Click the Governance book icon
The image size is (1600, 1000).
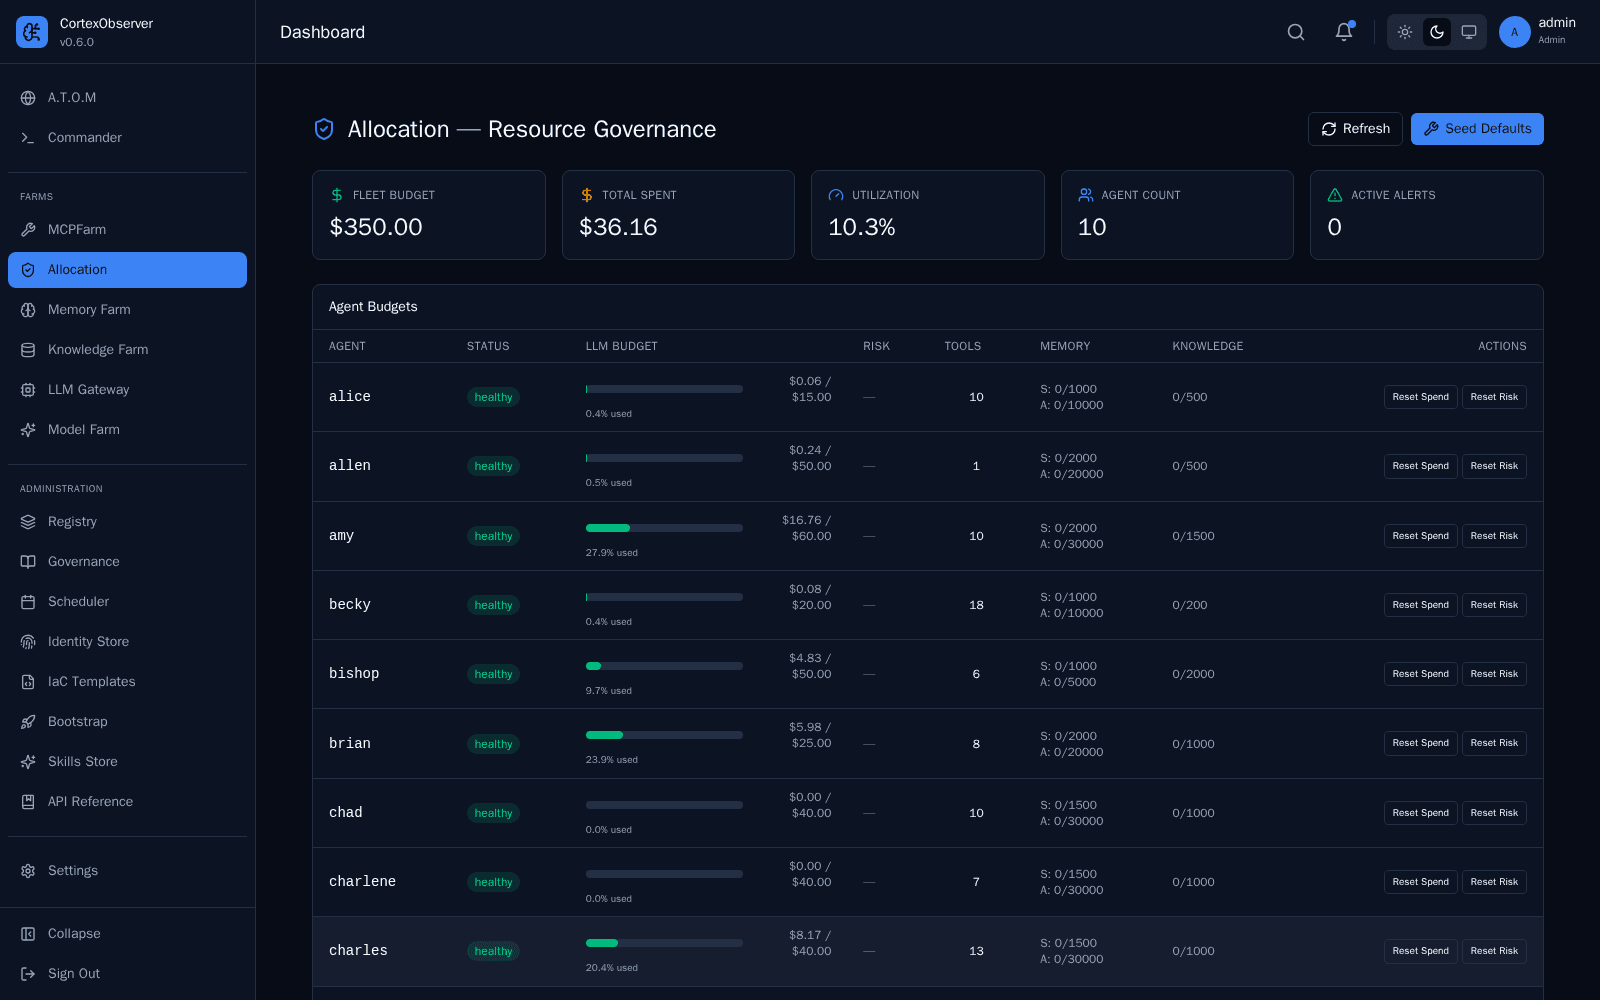tap(28, 562)
